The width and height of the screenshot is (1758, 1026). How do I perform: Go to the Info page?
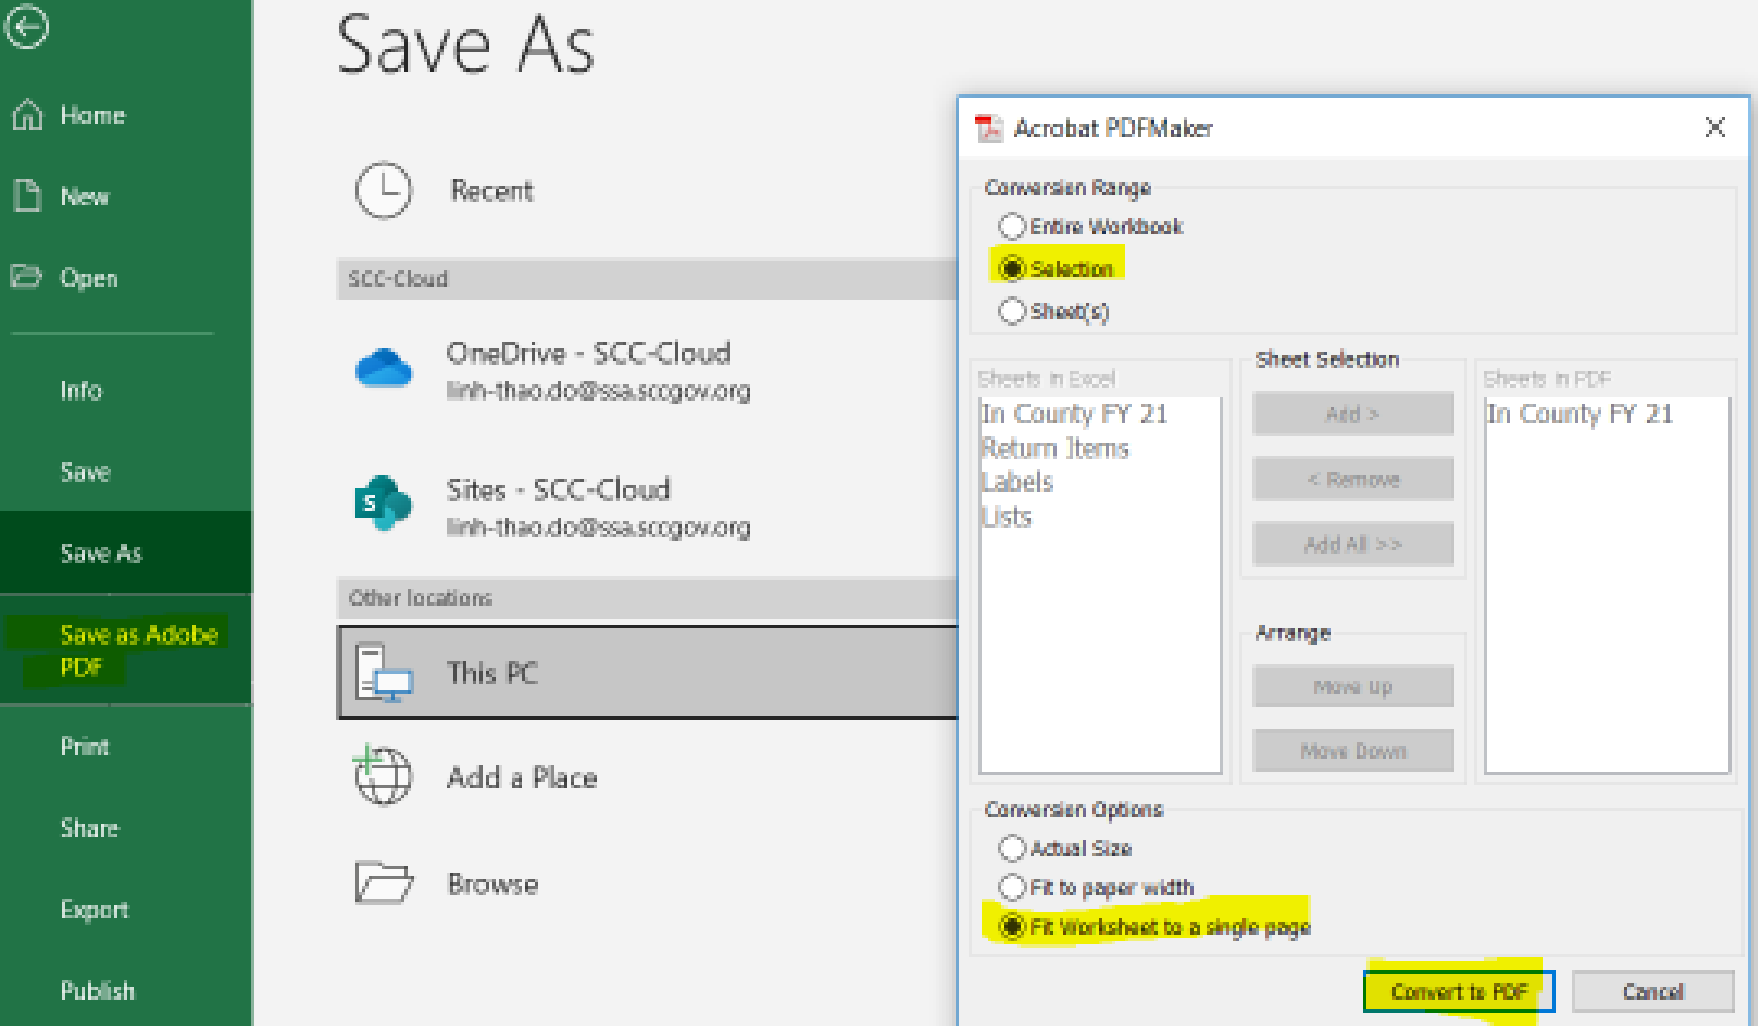[x=126, y=390]
